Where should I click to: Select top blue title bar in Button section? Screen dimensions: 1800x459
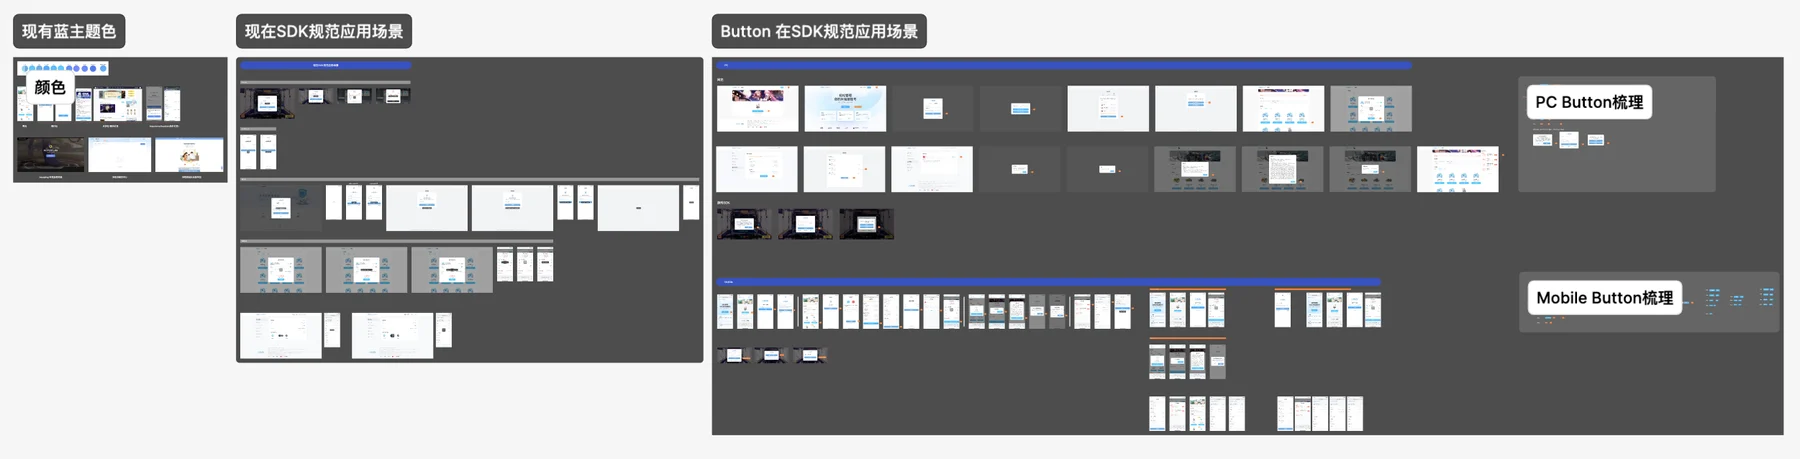(x=1064, y=65)
